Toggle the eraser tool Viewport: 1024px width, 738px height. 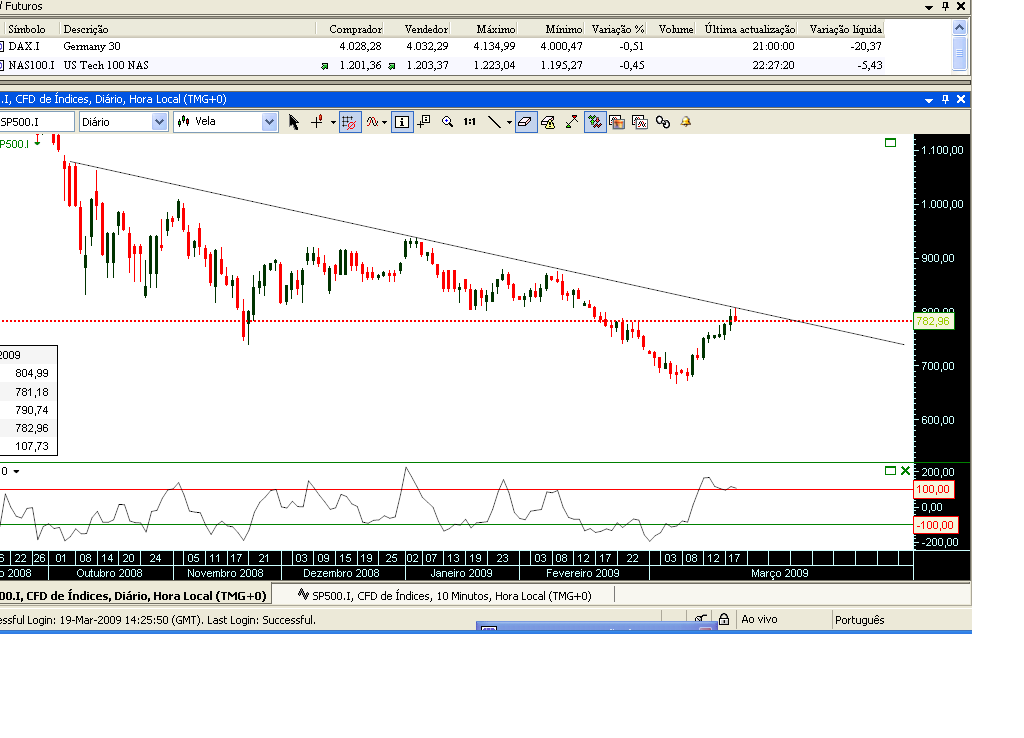click(x=526, y=122)
